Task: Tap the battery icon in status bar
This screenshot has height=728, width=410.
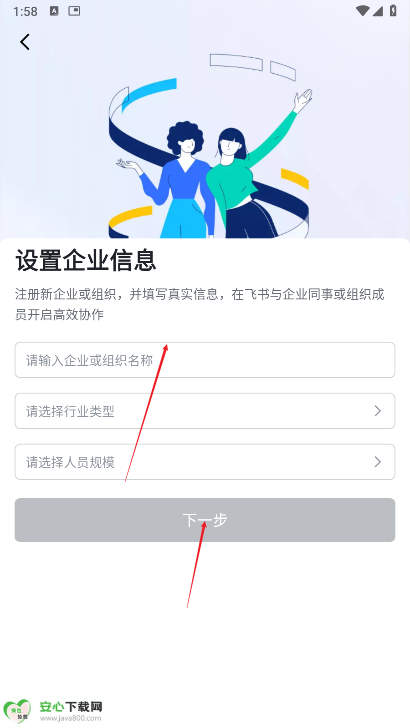Action: click(393, 11)
